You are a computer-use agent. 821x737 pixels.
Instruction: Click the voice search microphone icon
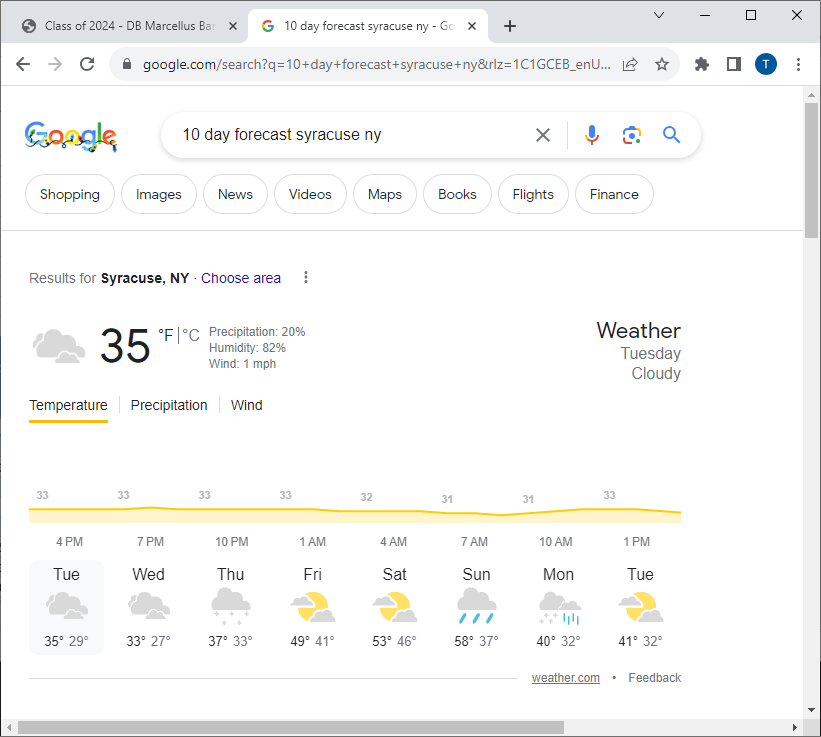592,134
